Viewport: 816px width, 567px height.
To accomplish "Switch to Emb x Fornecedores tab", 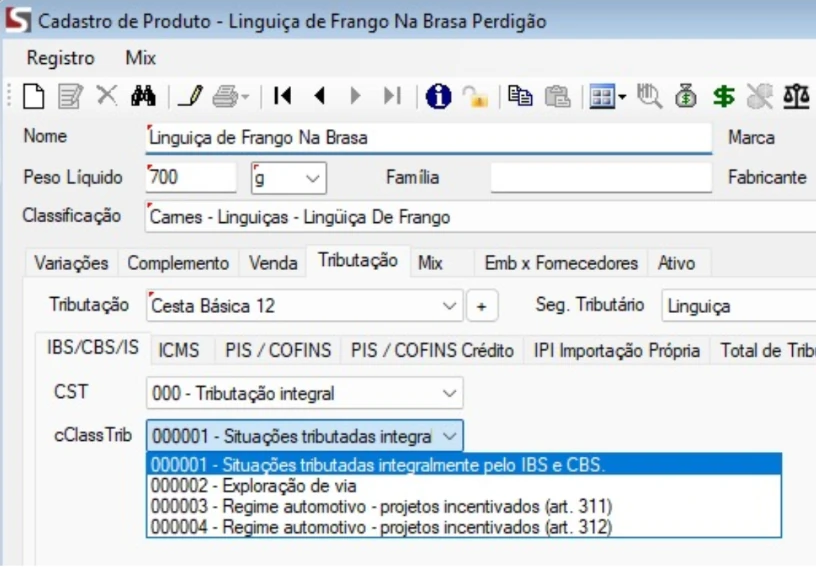I will coord(561,263).
